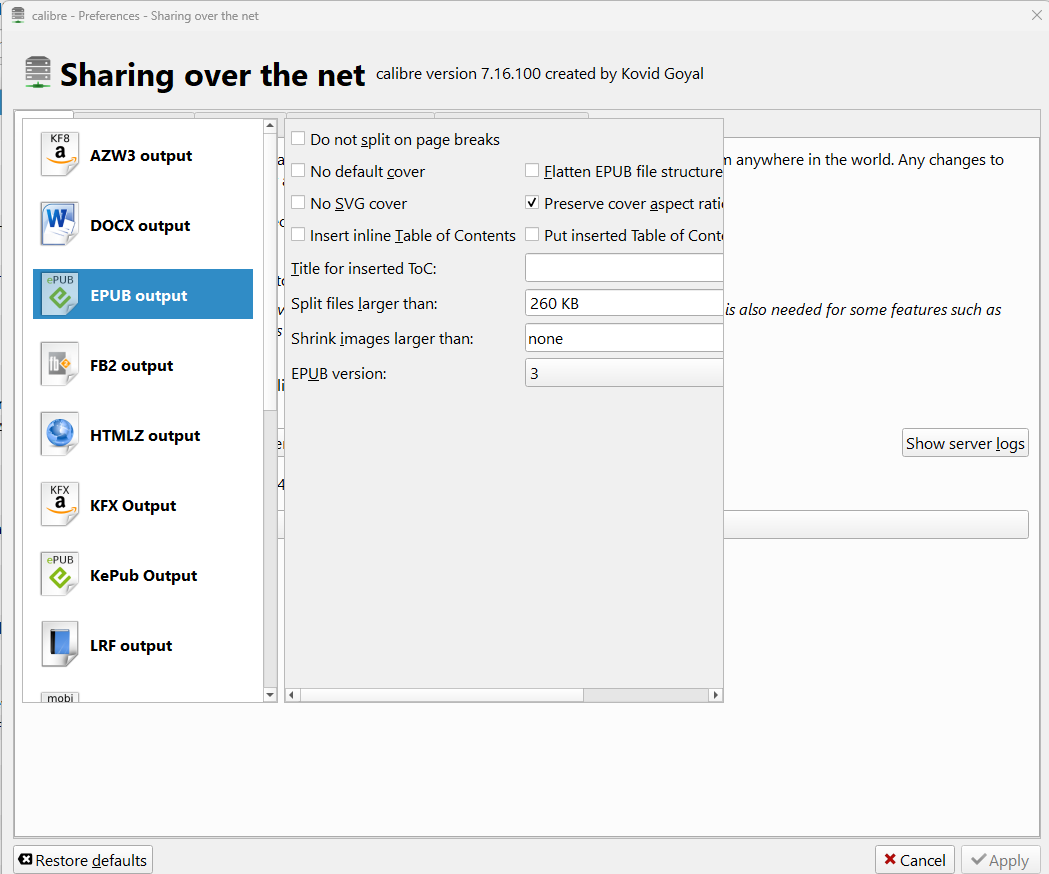Close the Preferences window
The width and height of the screenshot is (1049, 874).
[x=1036, y=15]
